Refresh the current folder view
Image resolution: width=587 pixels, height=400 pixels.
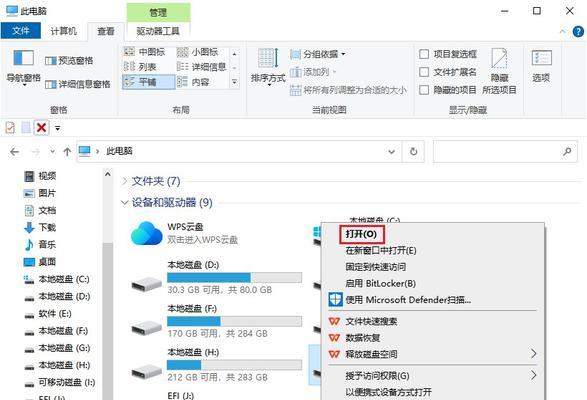pos(413,152)
